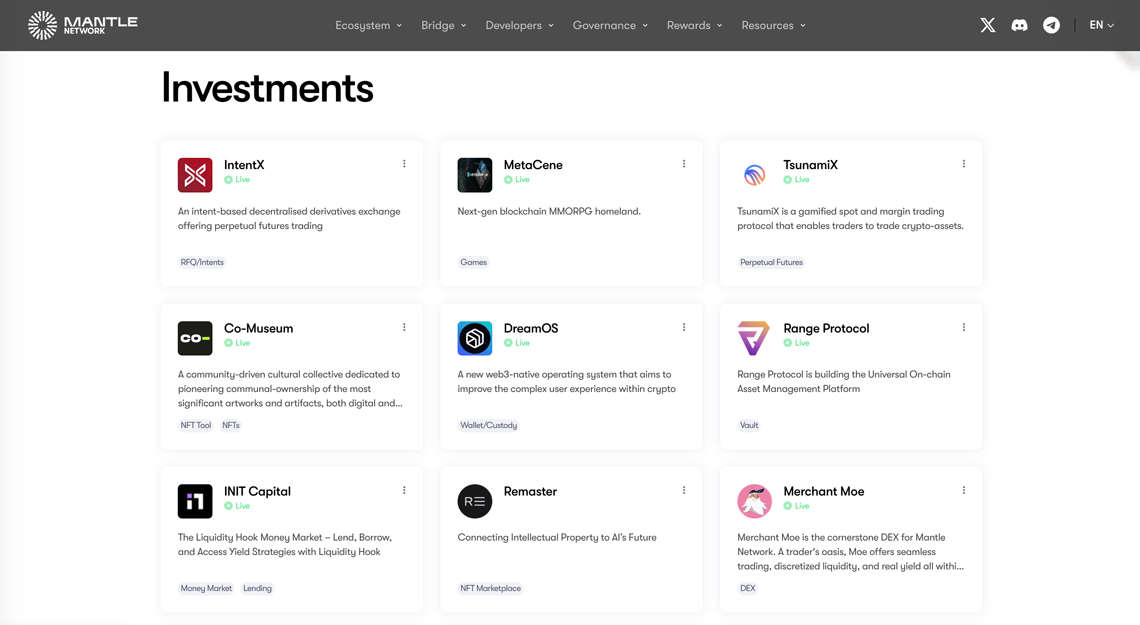The image size is (1140, 625).
Task: Click the IntentX red logo
Action: click(x=195, y=175)
